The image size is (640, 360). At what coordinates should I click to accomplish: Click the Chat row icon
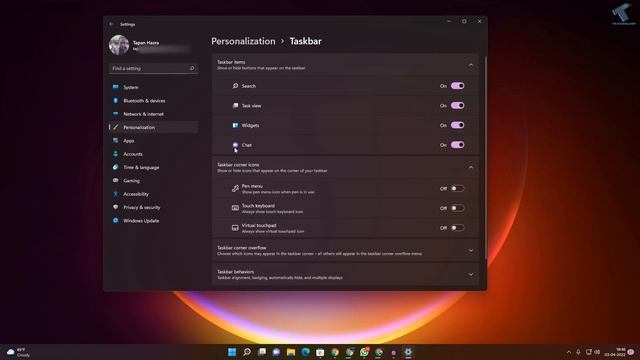(235, 145)
